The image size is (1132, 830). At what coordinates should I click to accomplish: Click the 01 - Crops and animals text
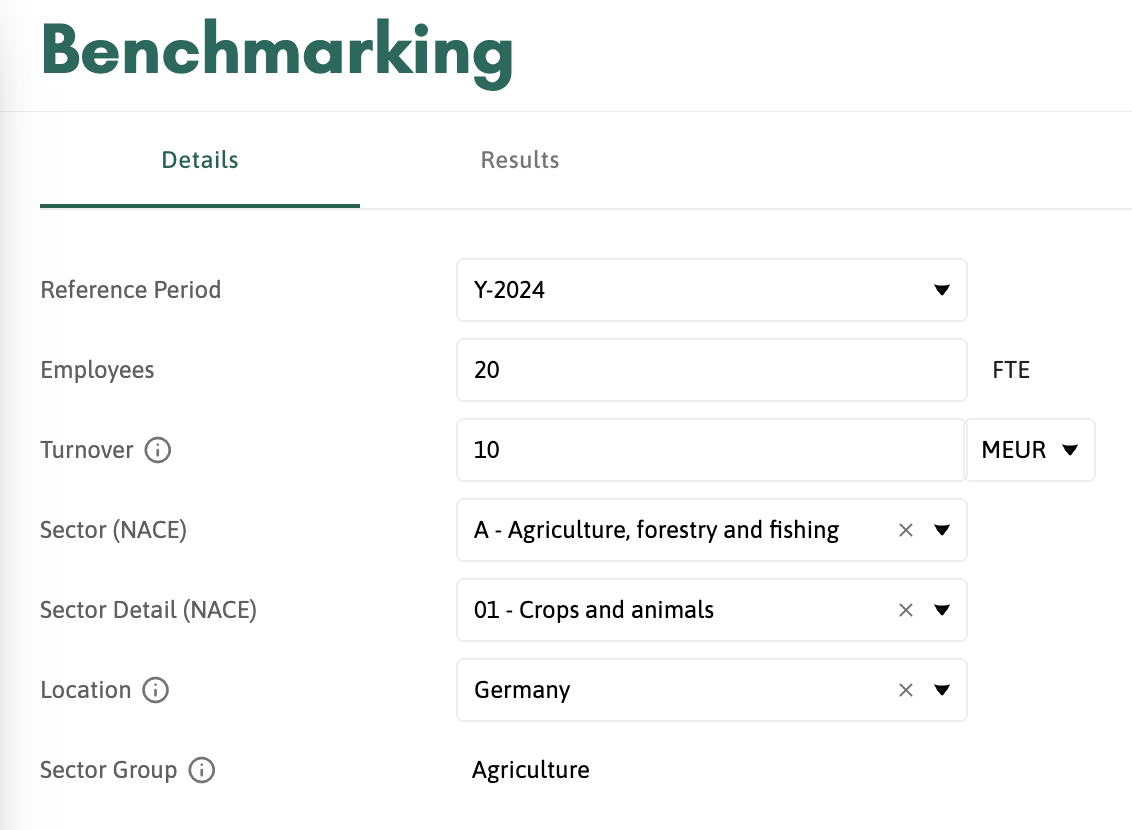coord(594,610)
